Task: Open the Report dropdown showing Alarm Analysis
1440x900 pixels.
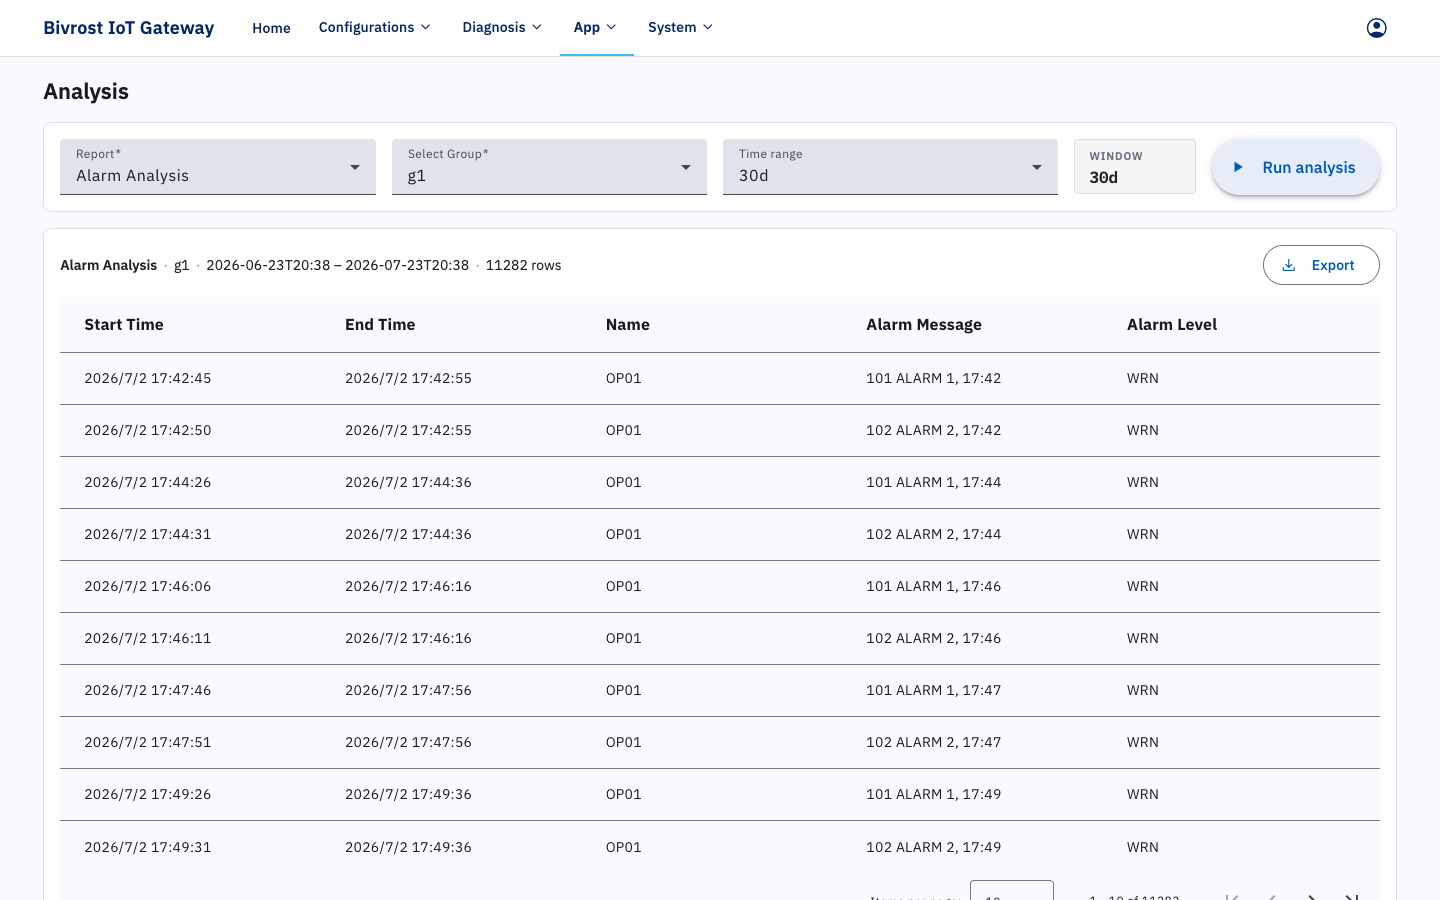Action: click(218, 167)
